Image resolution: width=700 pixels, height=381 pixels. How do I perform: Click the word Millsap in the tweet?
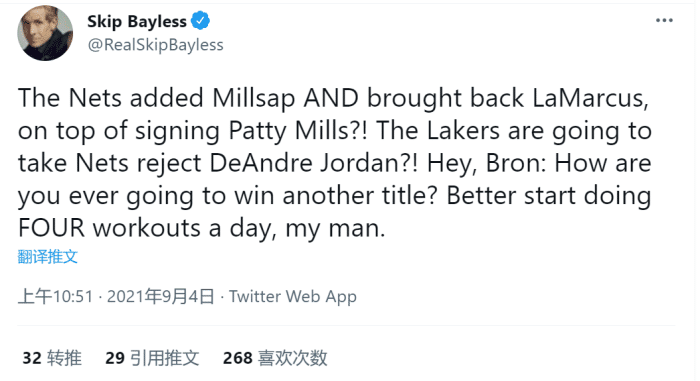pyautogui.click(x=253, y=98)
